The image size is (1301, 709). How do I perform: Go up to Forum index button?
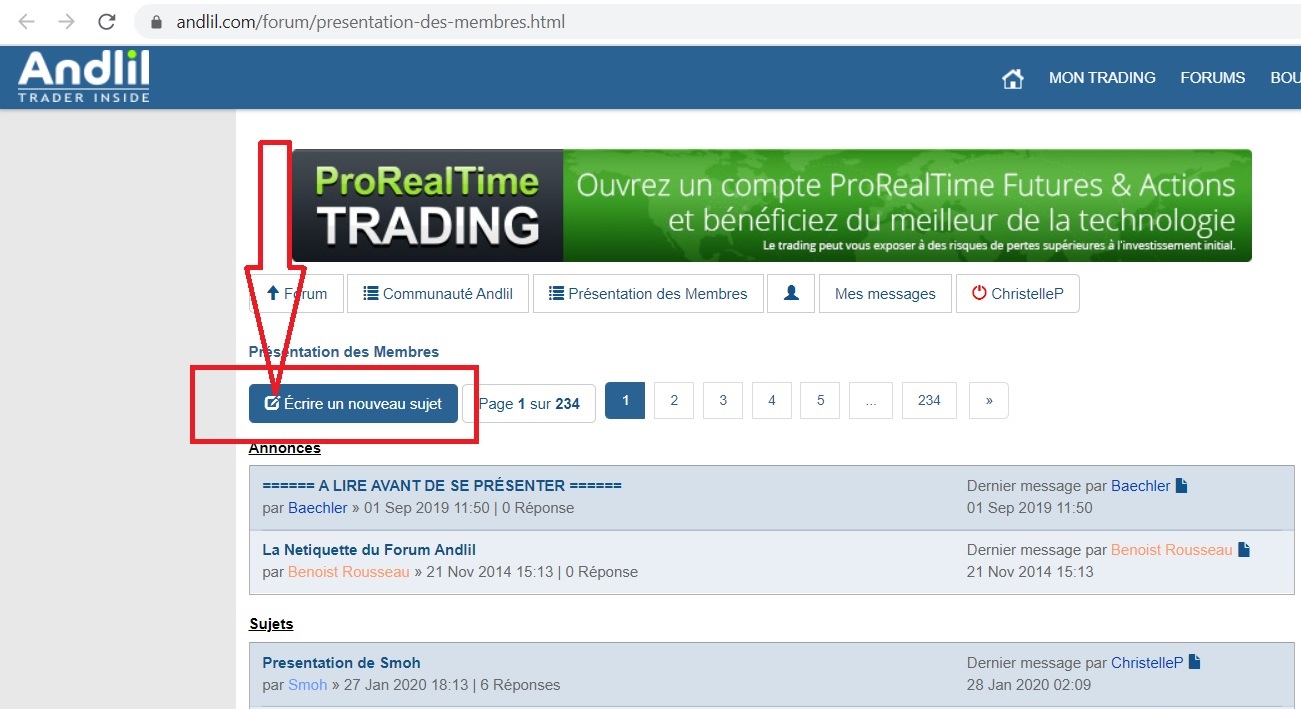[296, 294]
